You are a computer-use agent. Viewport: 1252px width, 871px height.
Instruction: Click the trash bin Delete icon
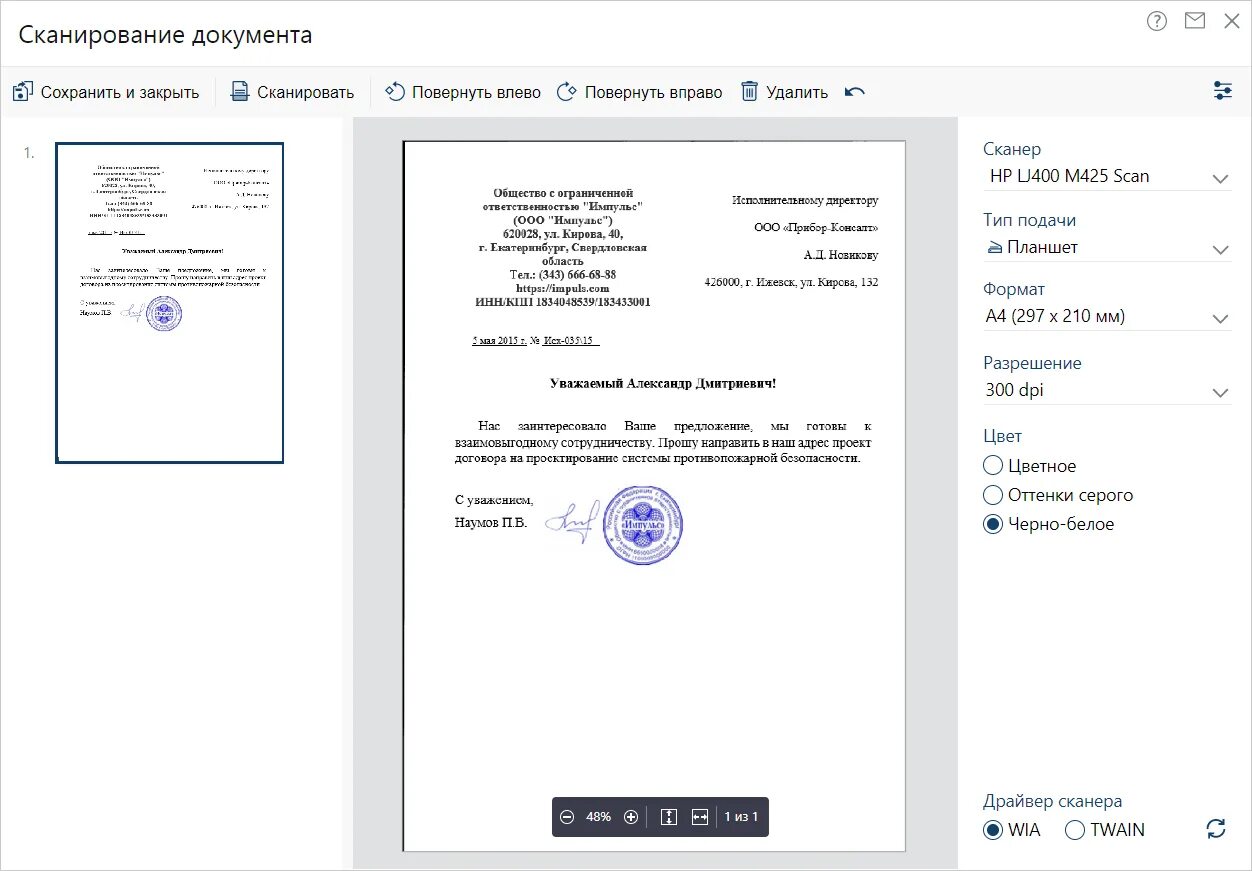[x=750, y=92]
